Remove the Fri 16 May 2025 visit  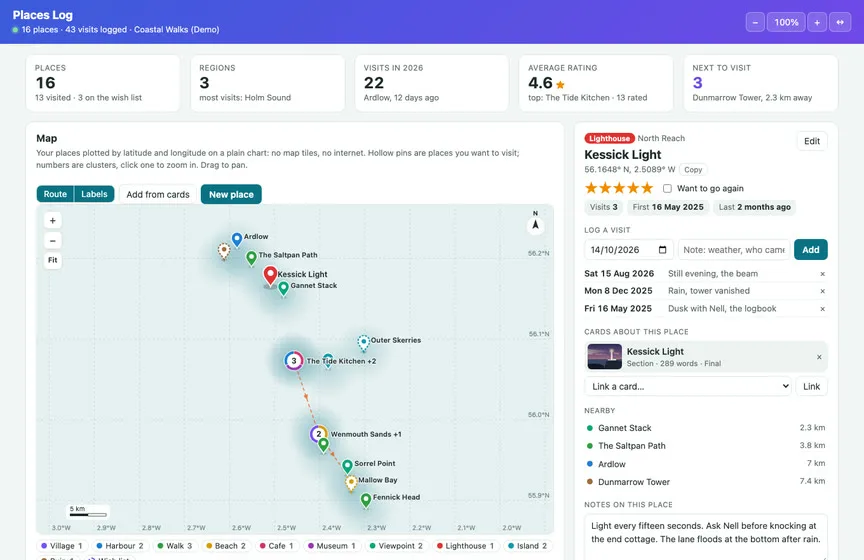click(822, 309)
